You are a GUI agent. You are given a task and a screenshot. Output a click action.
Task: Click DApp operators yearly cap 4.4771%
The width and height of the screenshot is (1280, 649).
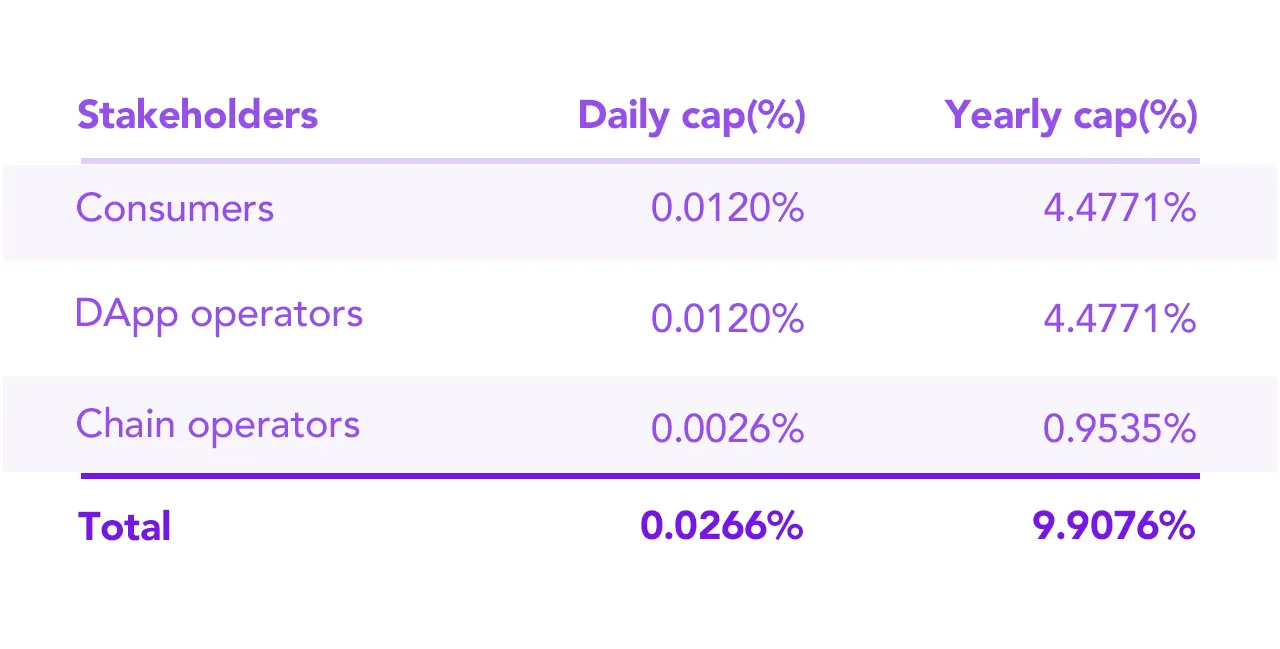[x=1120, y=319]
